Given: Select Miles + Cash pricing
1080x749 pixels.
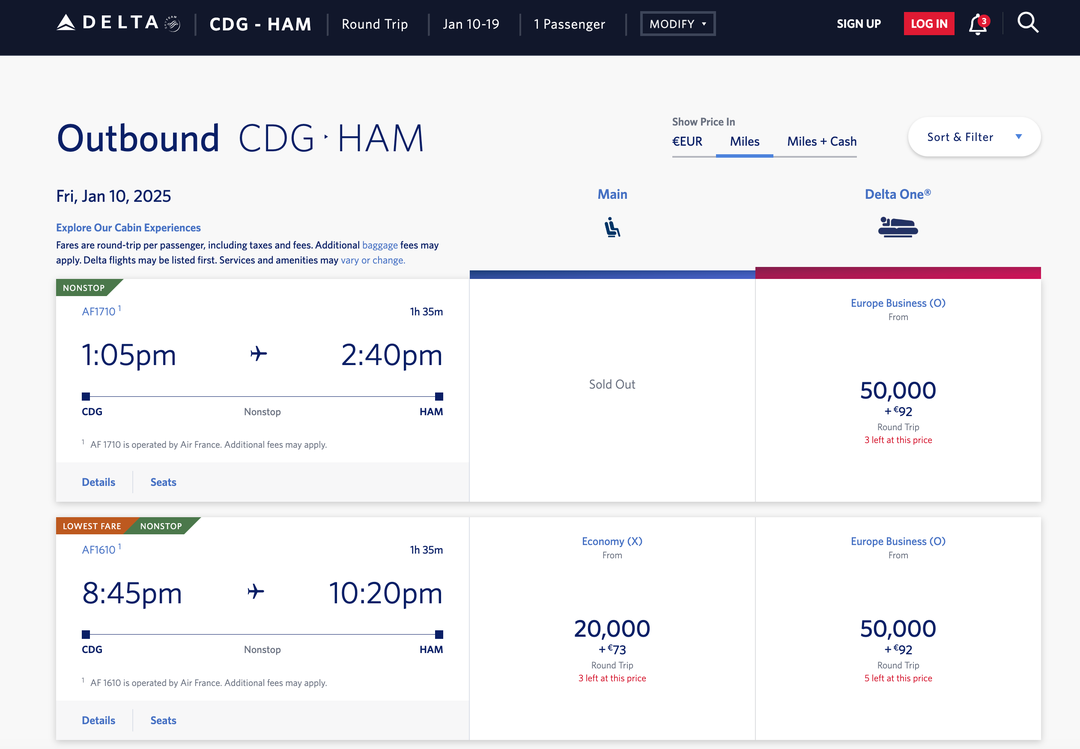Looking at the screenshot, I should click(x=820, y=142).
